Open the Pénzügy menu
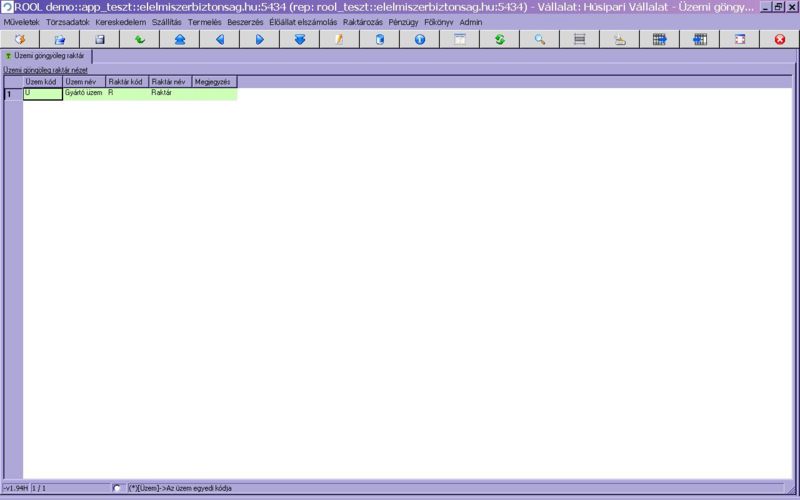The height and width of the screenshot is (500, 800). pos(403,22)
